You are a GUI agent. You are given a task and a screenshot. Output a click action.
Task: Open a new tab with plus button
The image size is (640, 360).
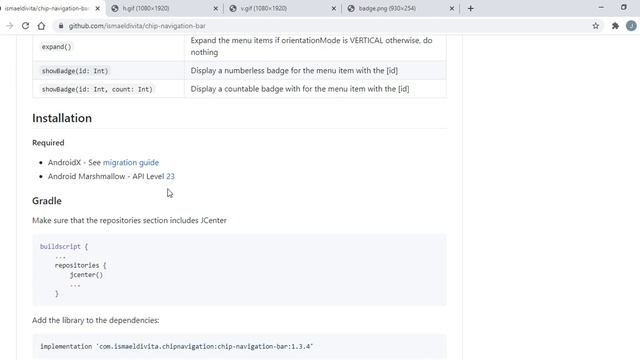tap(471, 8)
